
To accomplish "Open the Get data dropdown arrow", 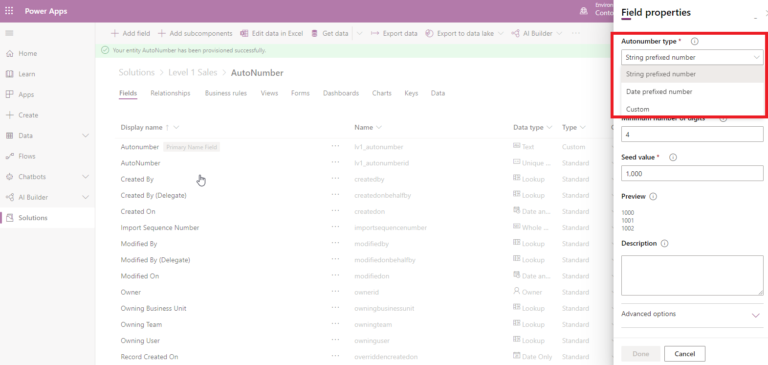I will coord(359,33).
